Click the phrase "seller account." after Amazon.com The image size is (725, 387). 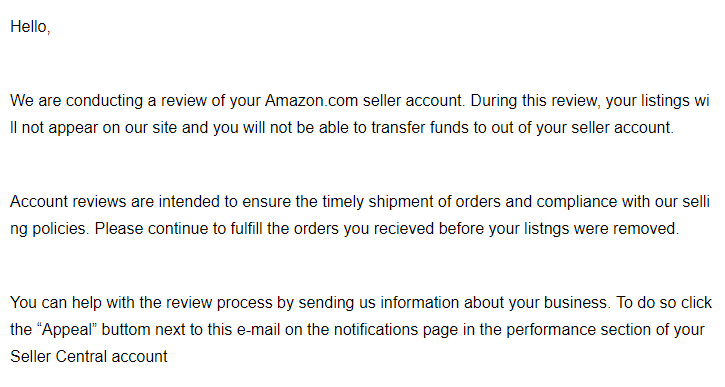pos(414,100)
